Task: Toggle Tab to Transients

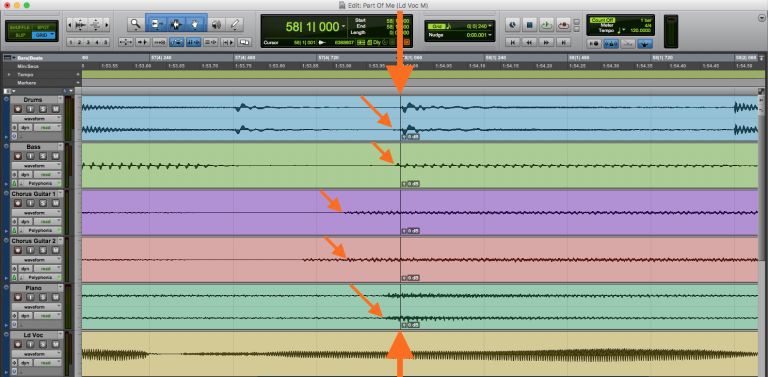Action: [143, 42]
